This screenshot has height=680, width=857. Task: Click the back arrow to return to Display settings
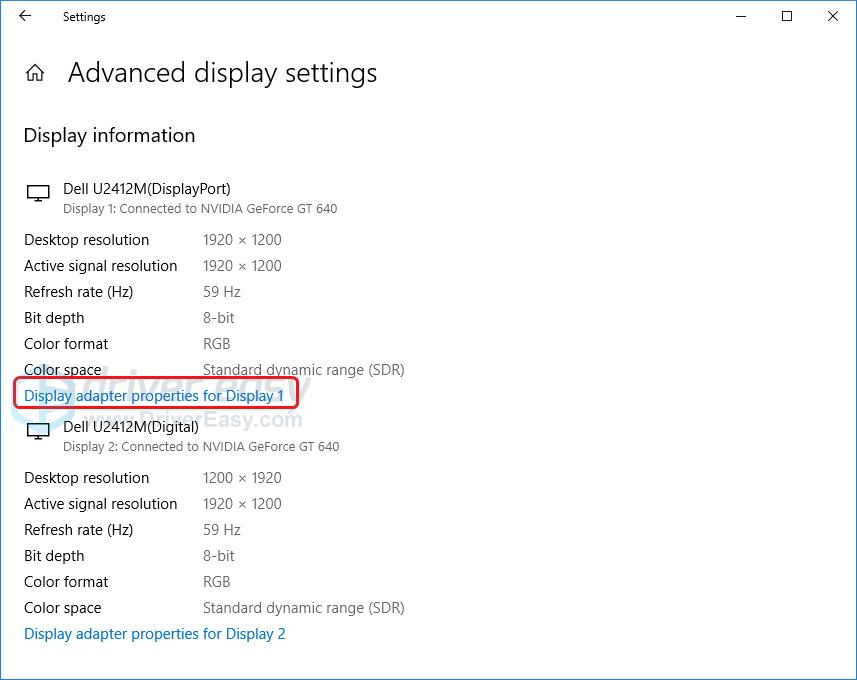(x=24, y=16)
